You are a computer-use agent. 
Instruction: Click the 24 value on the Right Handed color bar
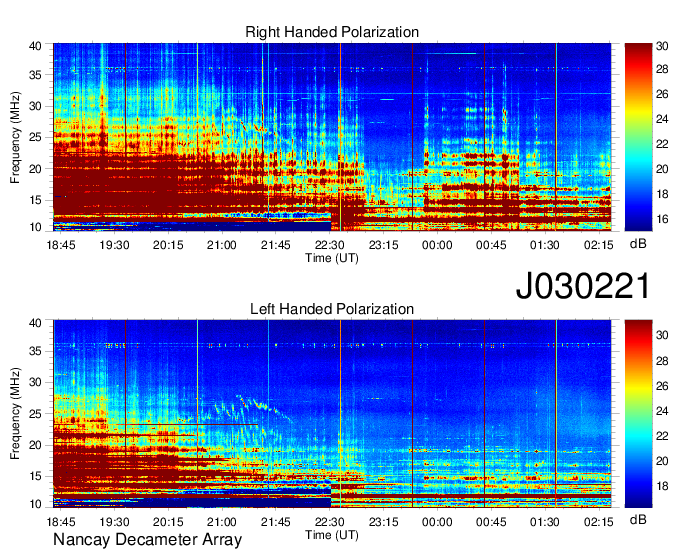662,119
